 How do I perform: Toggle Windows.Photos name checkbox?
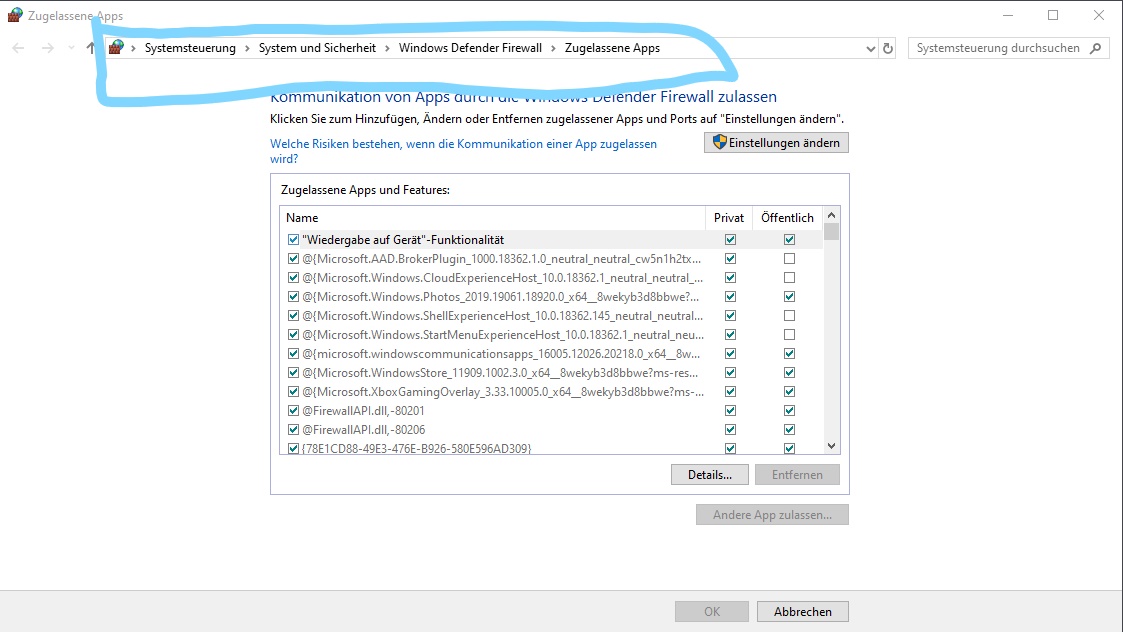pos(293,297)
